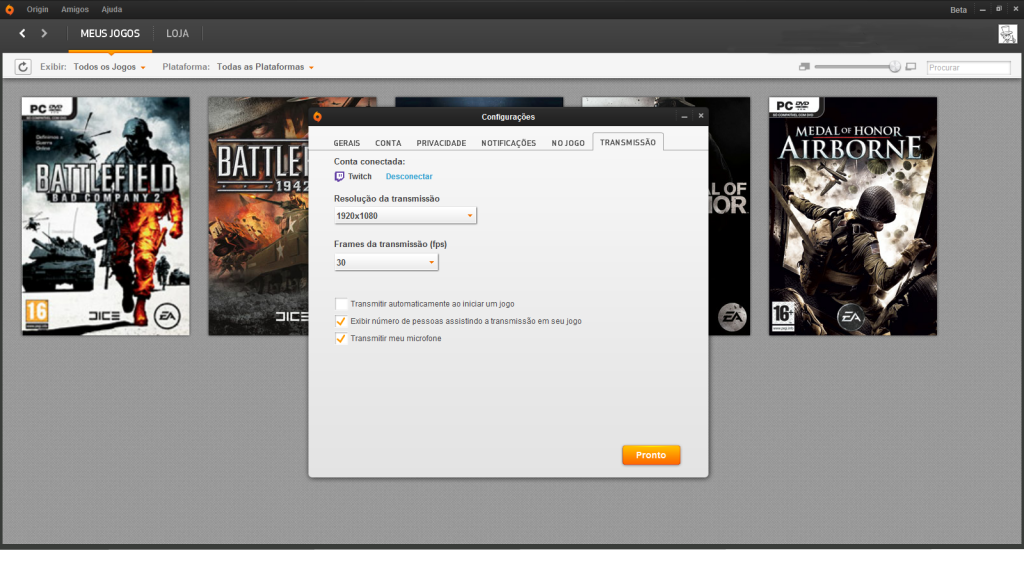Click the small thumbnails size icon
The width and height of the screenshot is (1024, 576).
(804, 67)
